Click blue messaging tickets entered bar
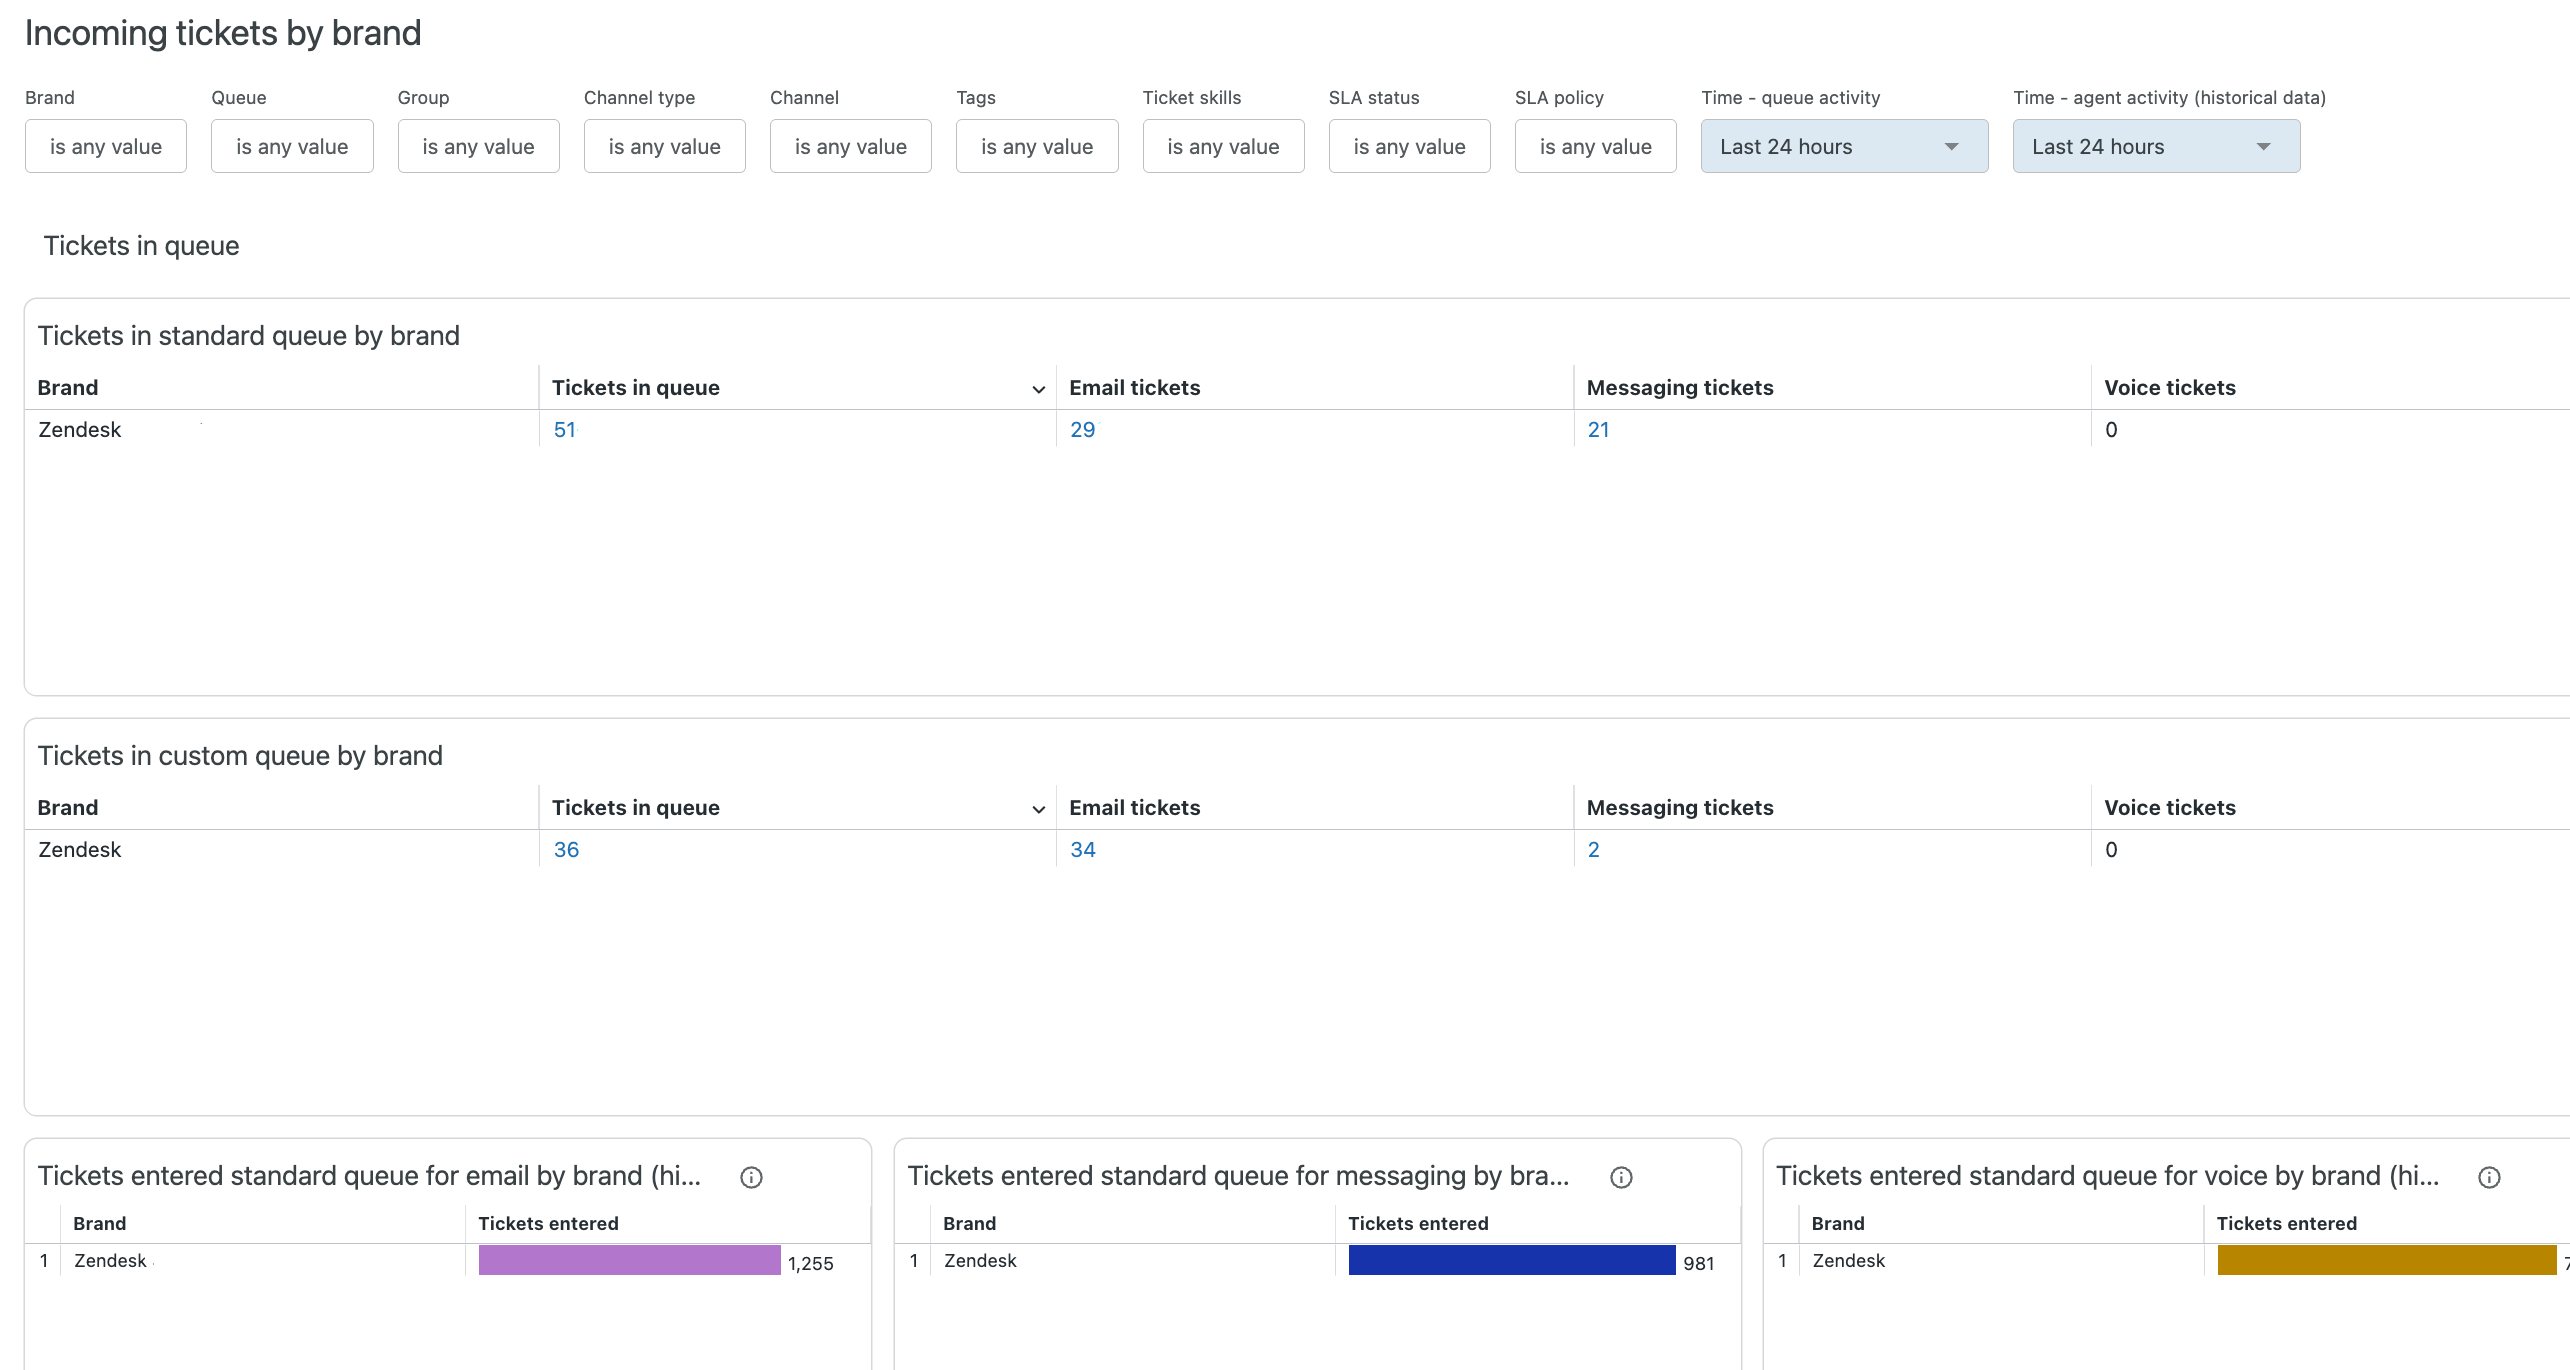 pos(1511,1260)
